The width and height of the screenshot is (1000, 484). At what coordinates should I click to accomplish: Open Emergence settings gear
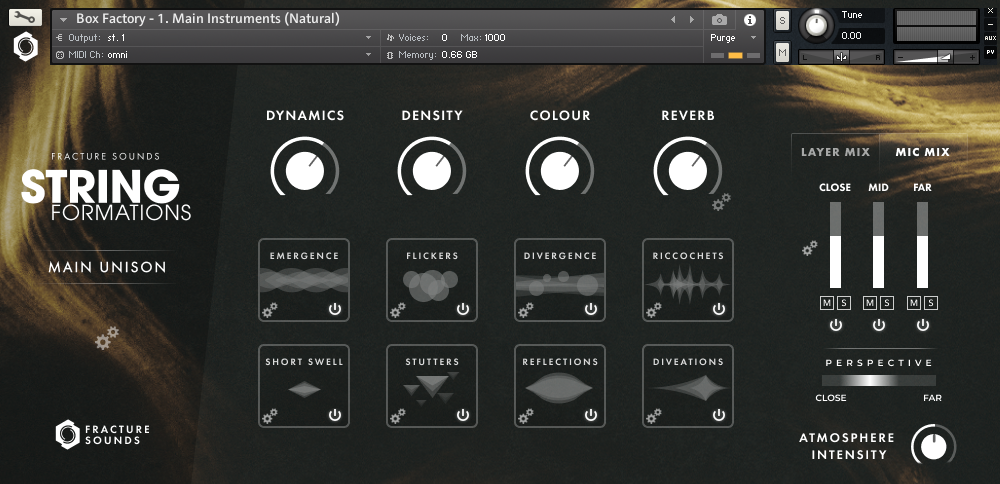tap(270, 311)
